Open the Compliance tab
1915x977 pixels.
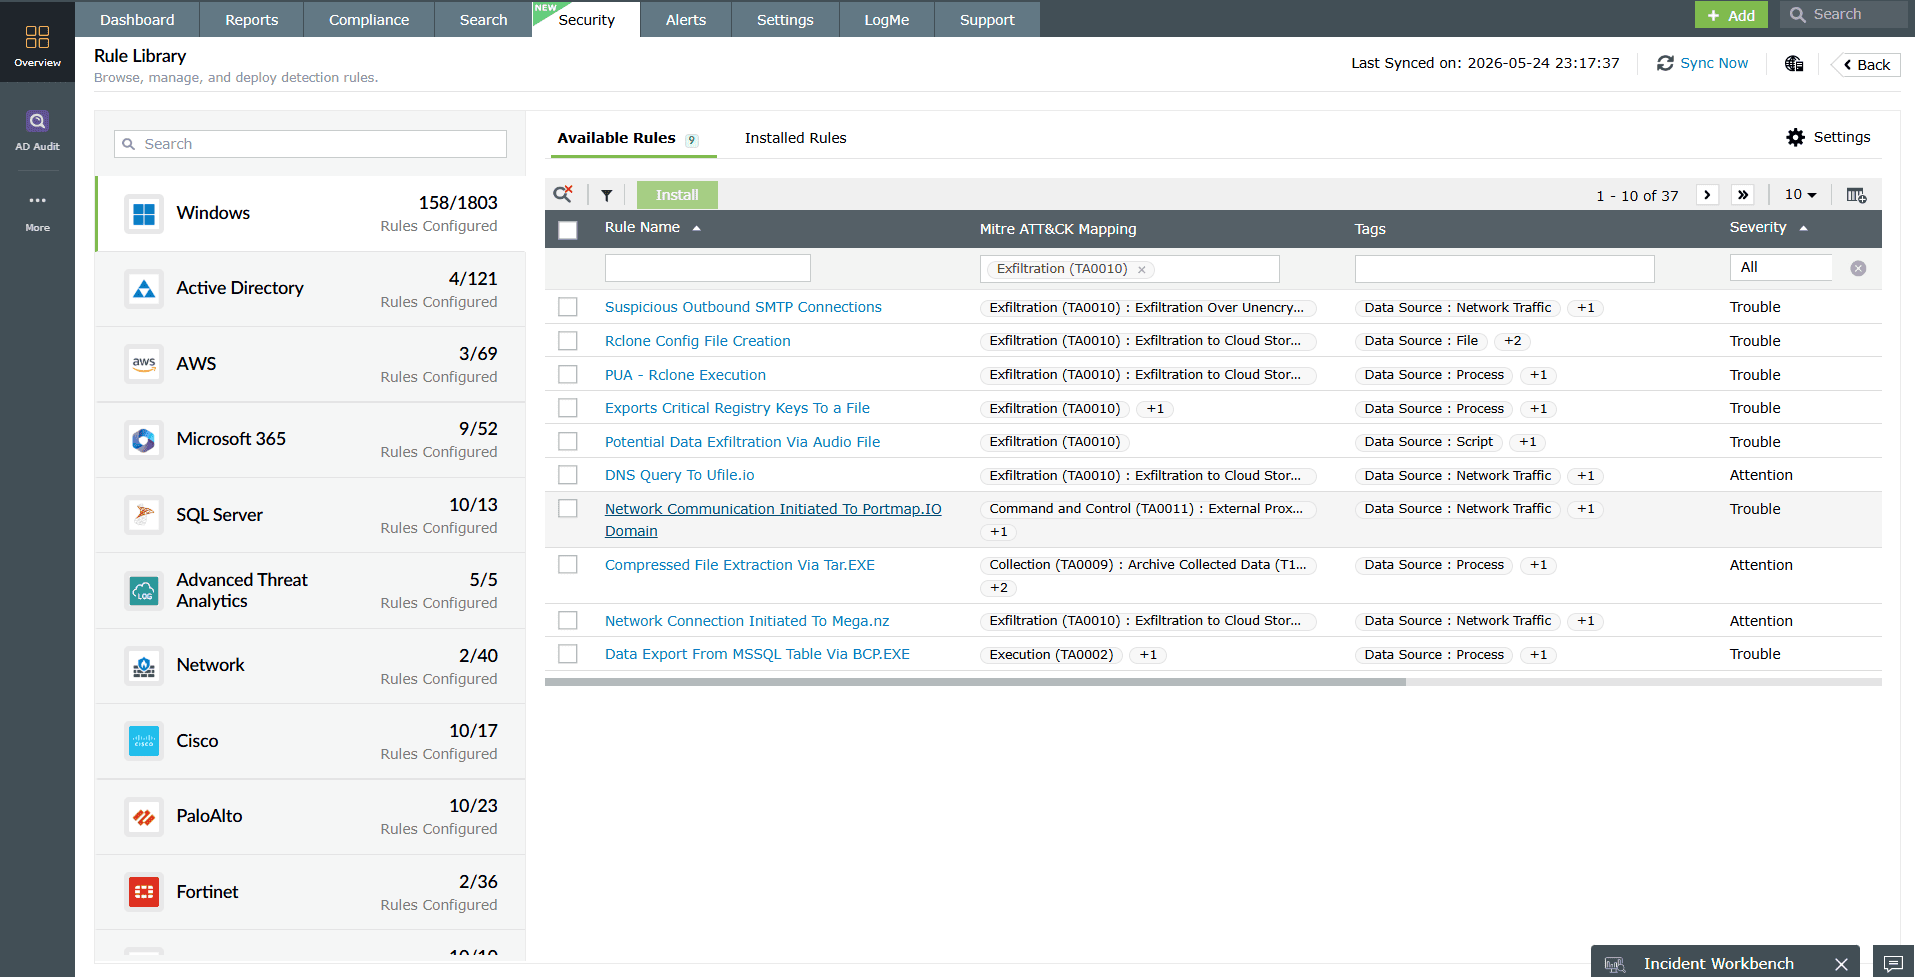point(369,19)
